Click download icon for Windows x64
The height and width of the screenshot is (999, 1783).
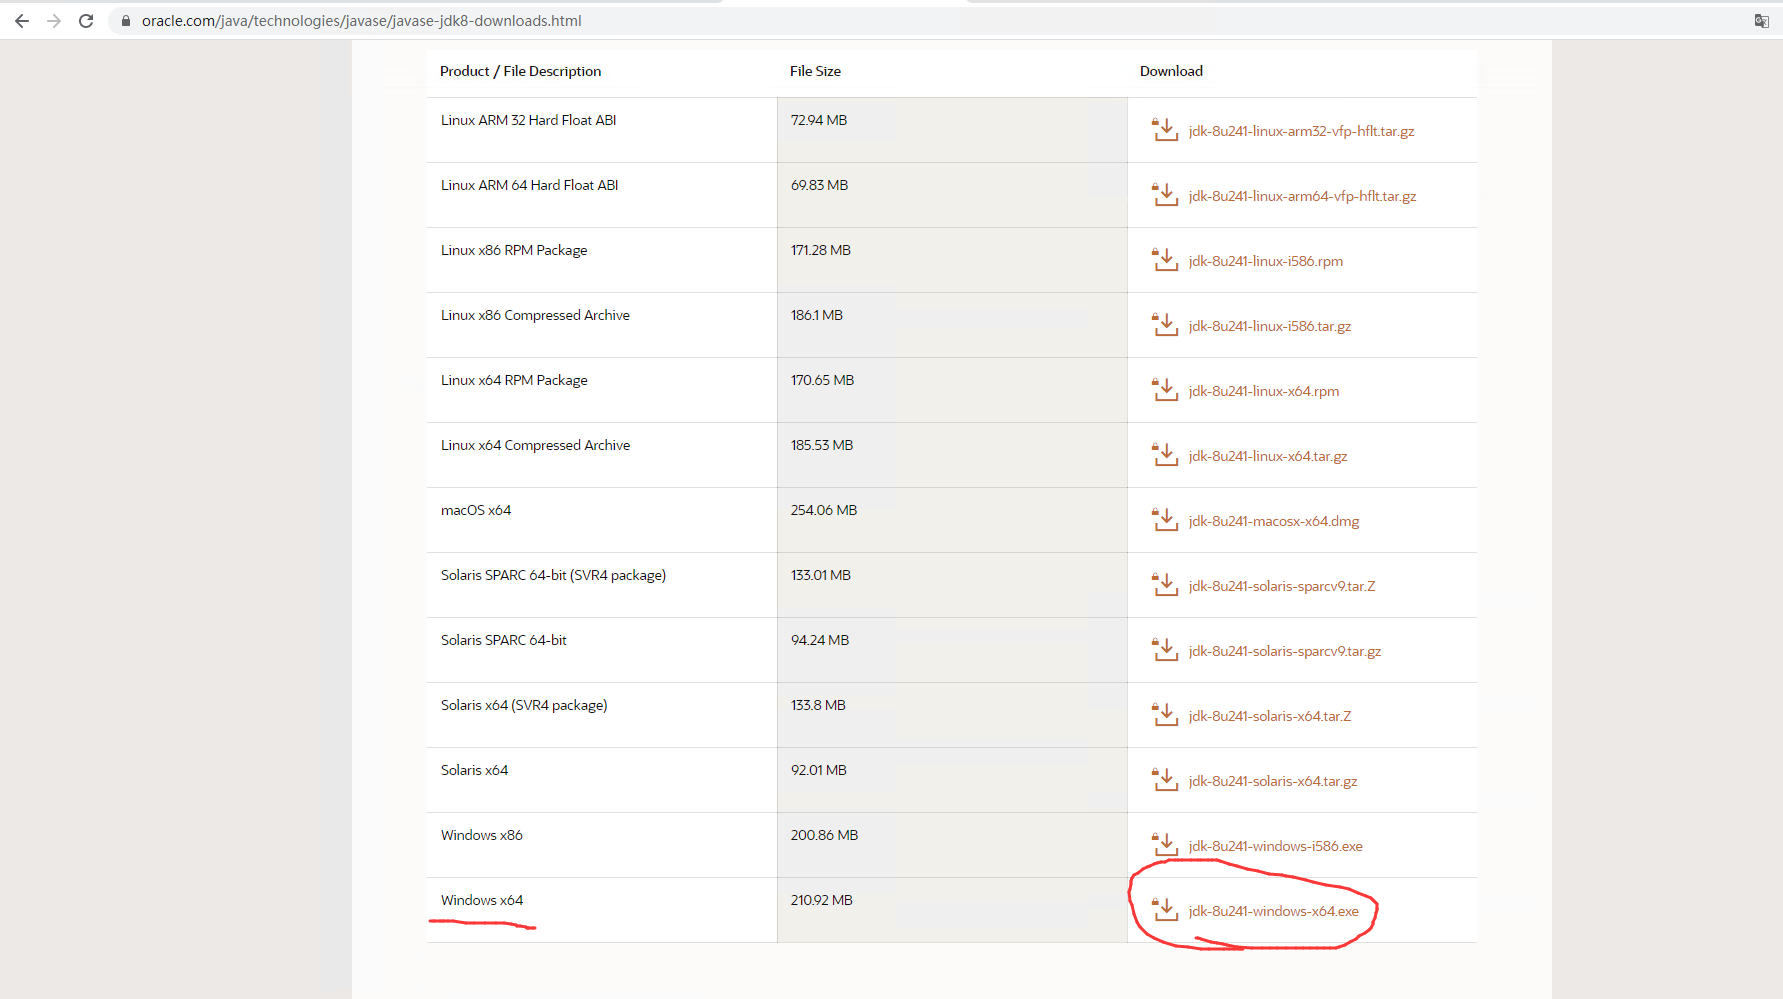pyautogui.click(x=1165, y=910)
